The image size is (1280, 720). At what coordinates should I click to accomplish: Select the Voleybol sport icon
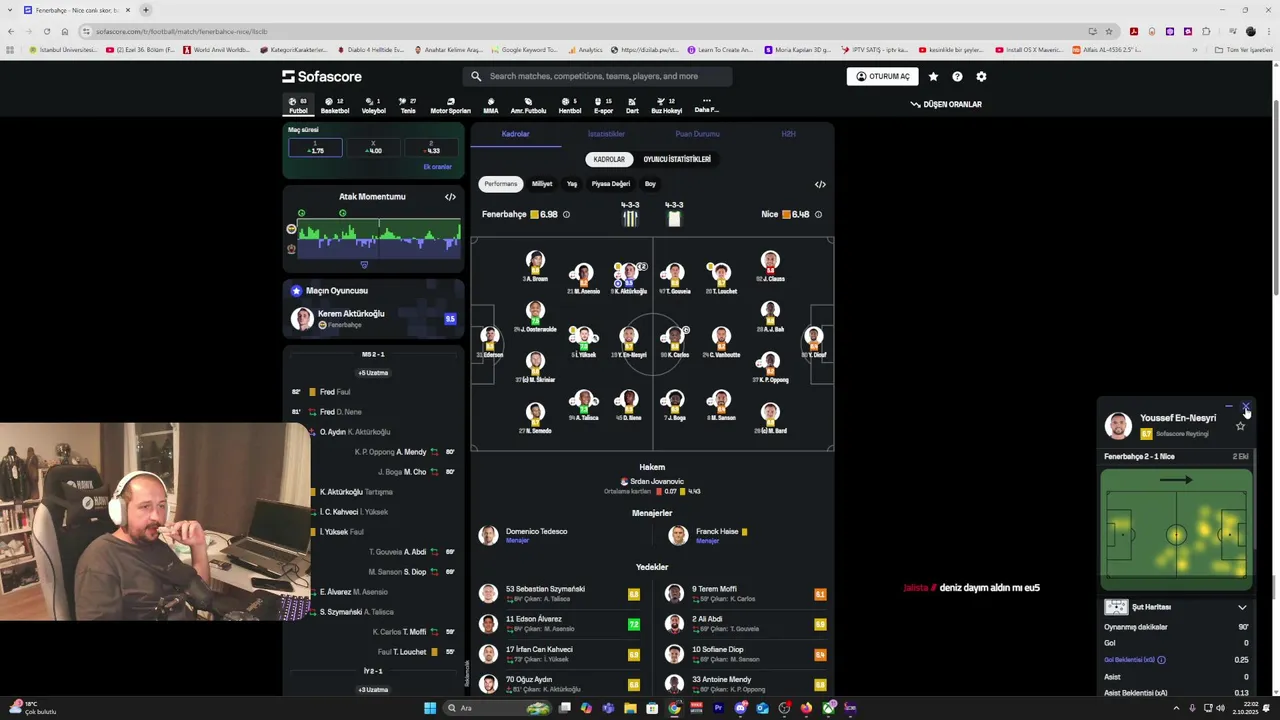point(373,105)
